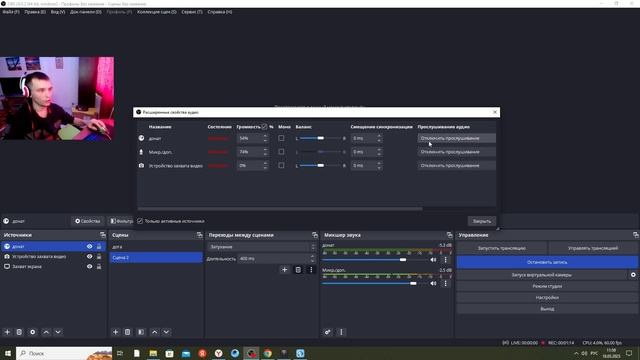Image resolution: width=640 pixels, height=360 pixels.
Task: Open three-dot menu for Микр./доп. mixer channel
Action: [445, 283]
